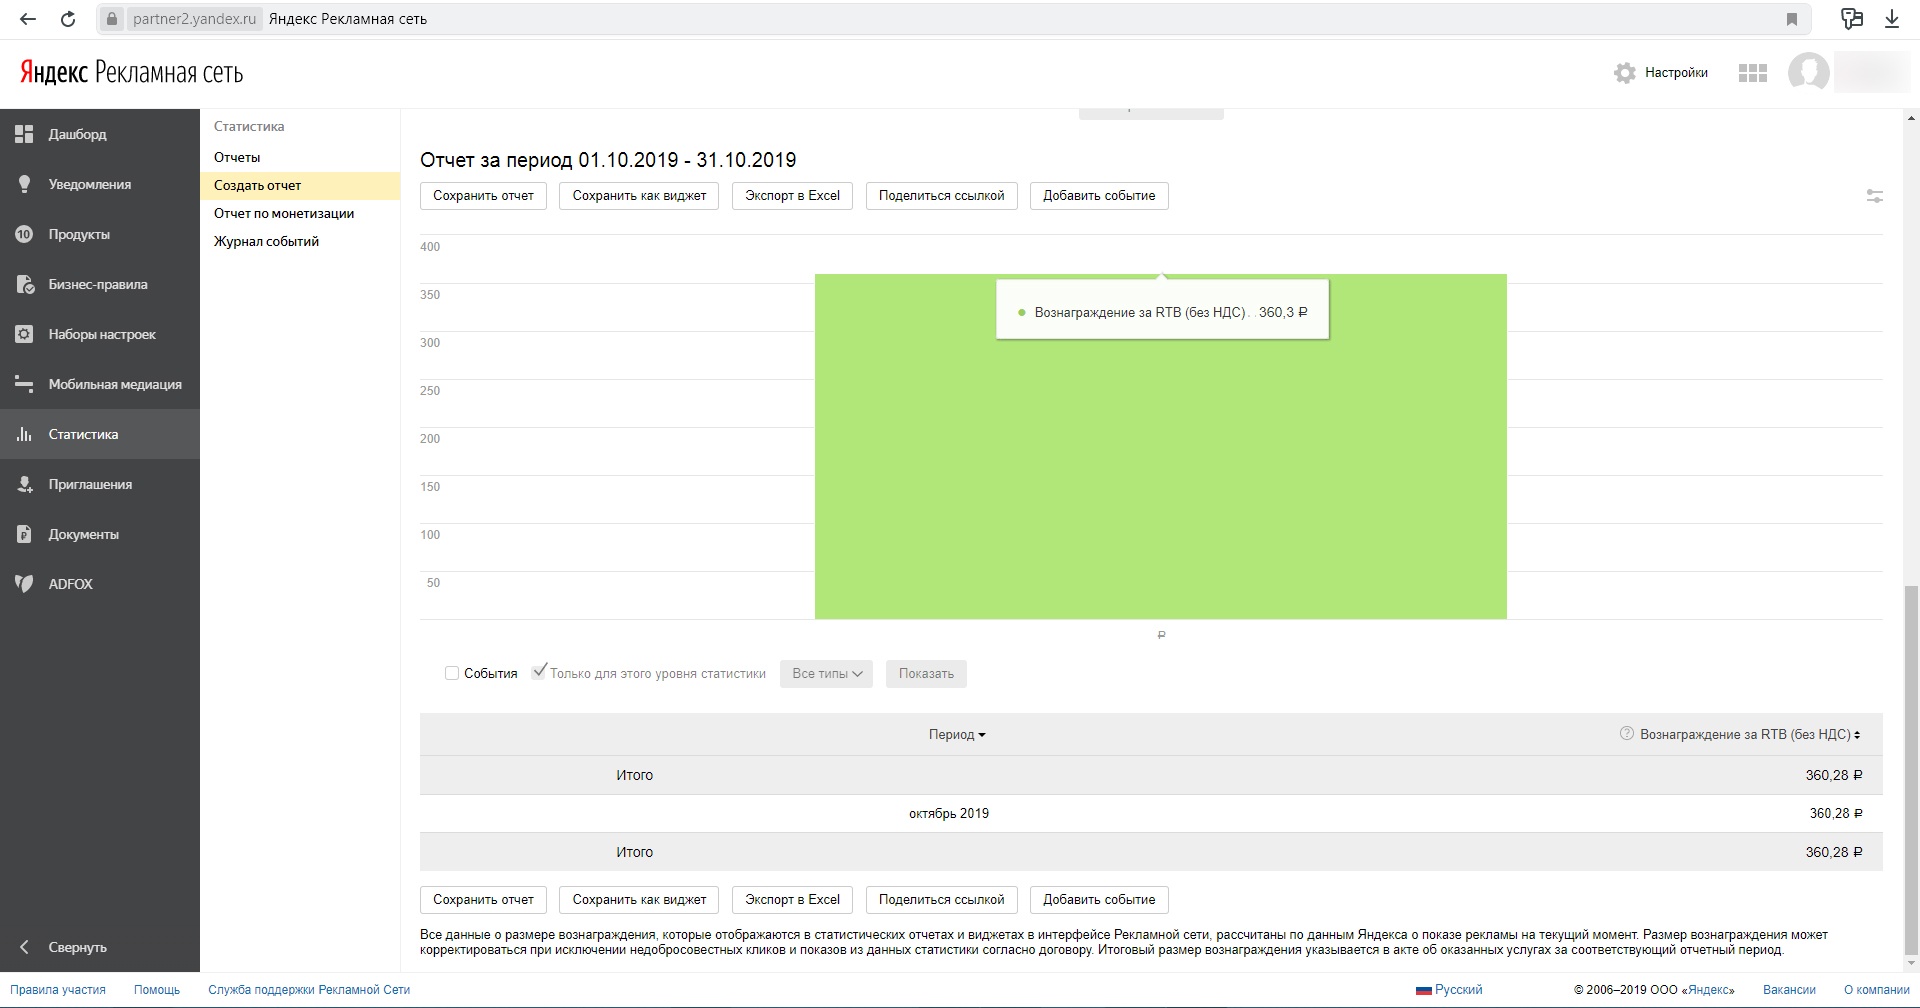
Task: Click help question icon beside reward column
Action: 1626,733
